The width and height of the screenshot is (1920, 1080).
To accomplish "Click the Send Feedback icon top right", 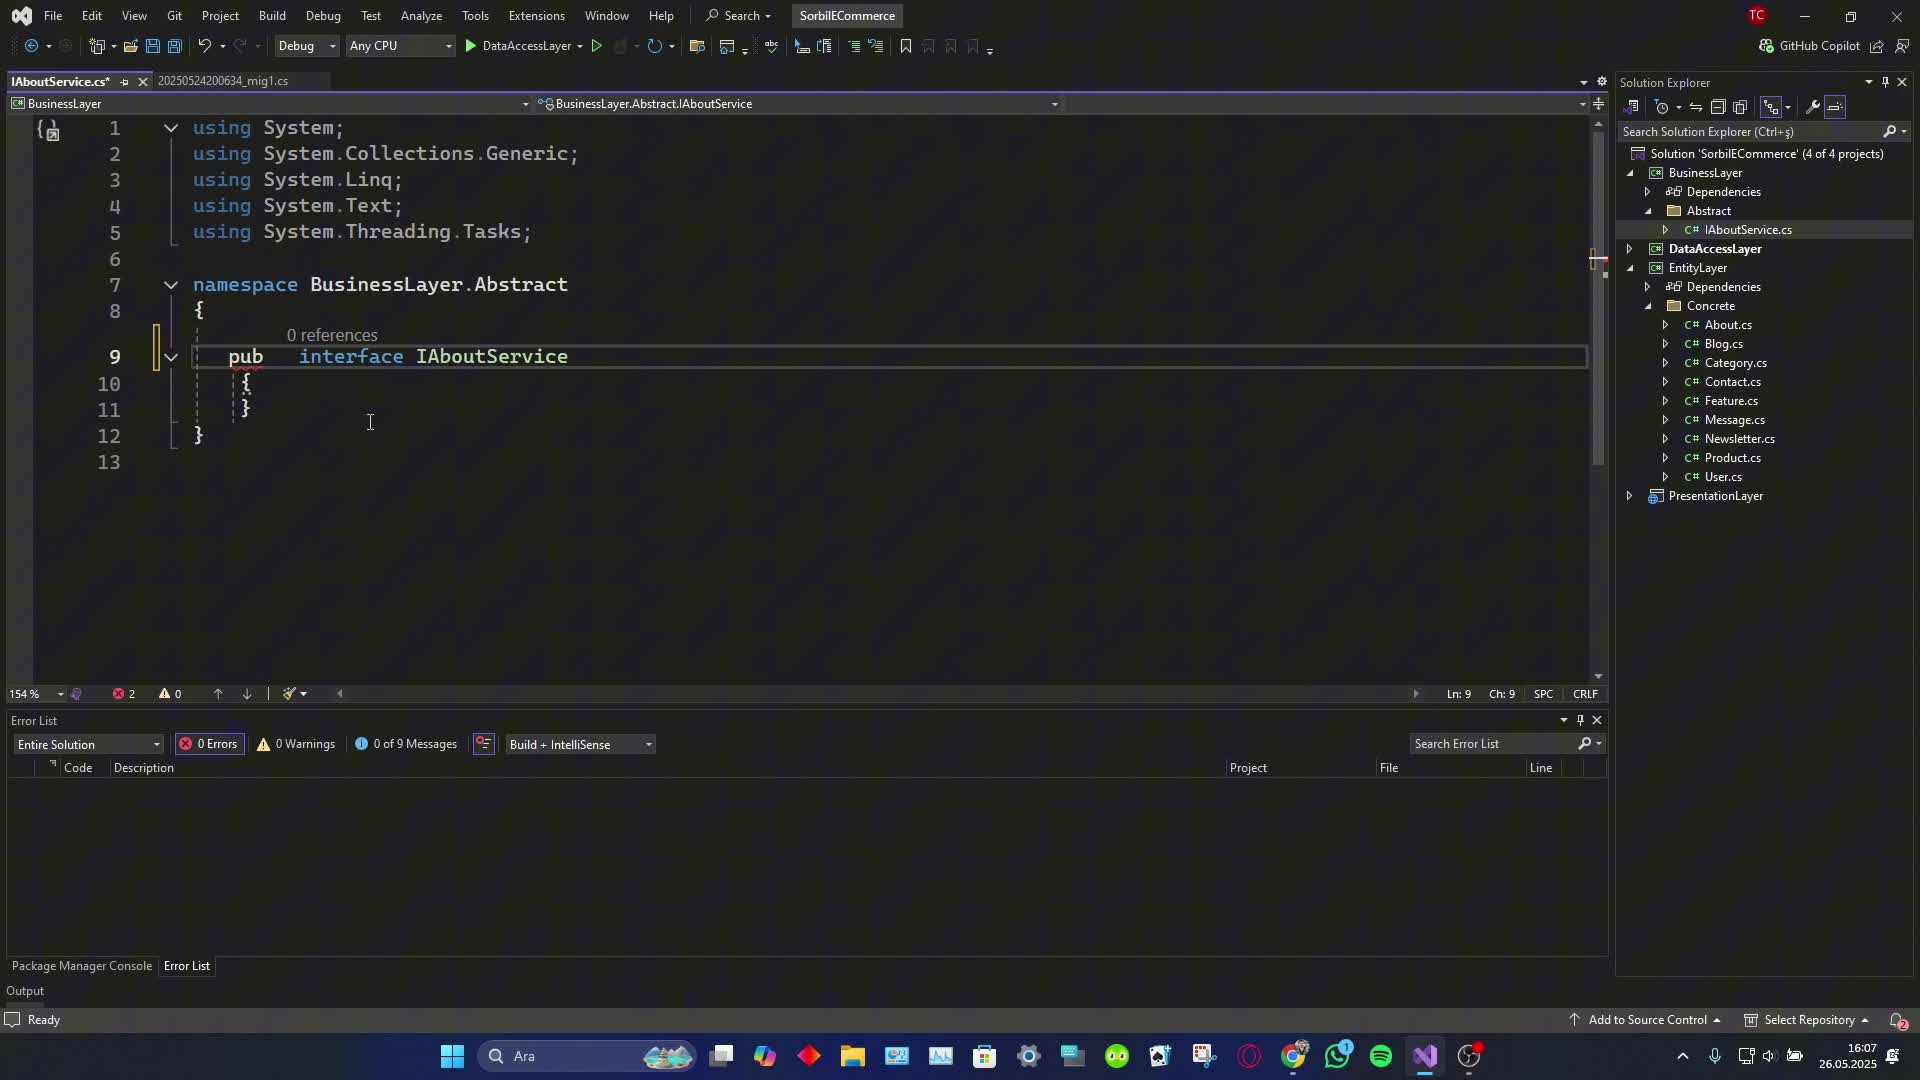I will [x=1902, y=46].
